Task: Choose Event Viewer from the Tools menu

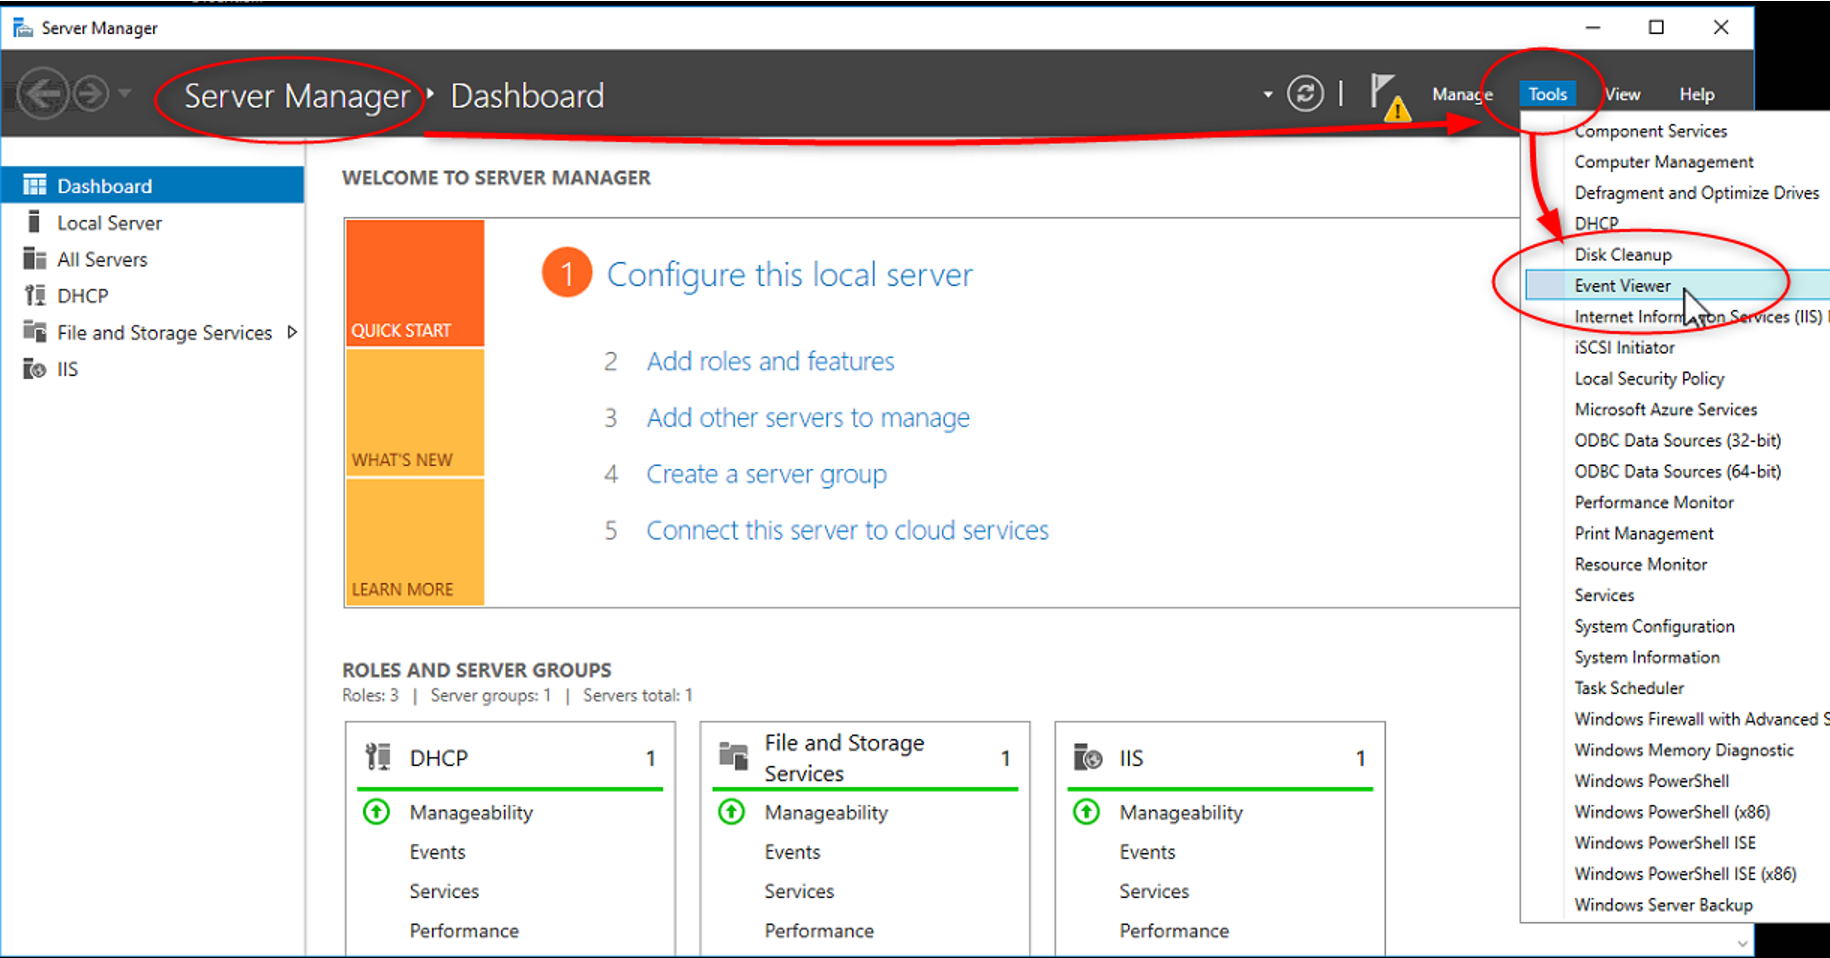Action: pos(1622,286)
